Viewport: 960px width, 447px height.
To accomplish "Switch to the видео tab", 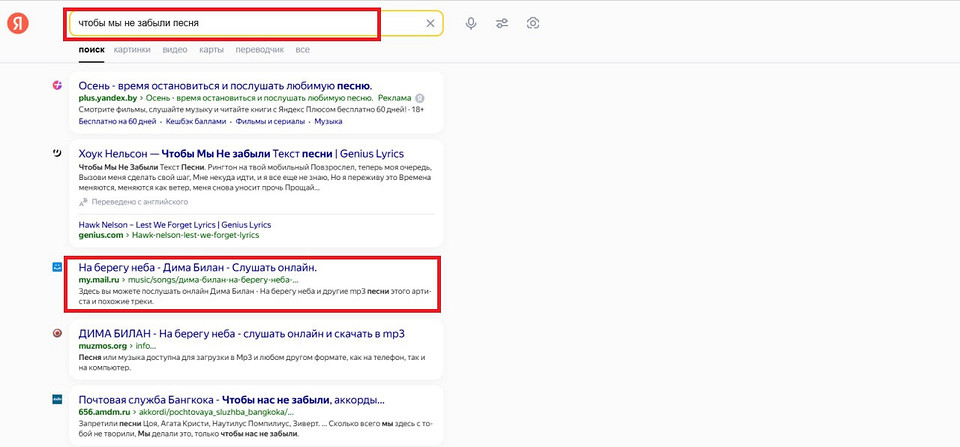I will [174, 49].
